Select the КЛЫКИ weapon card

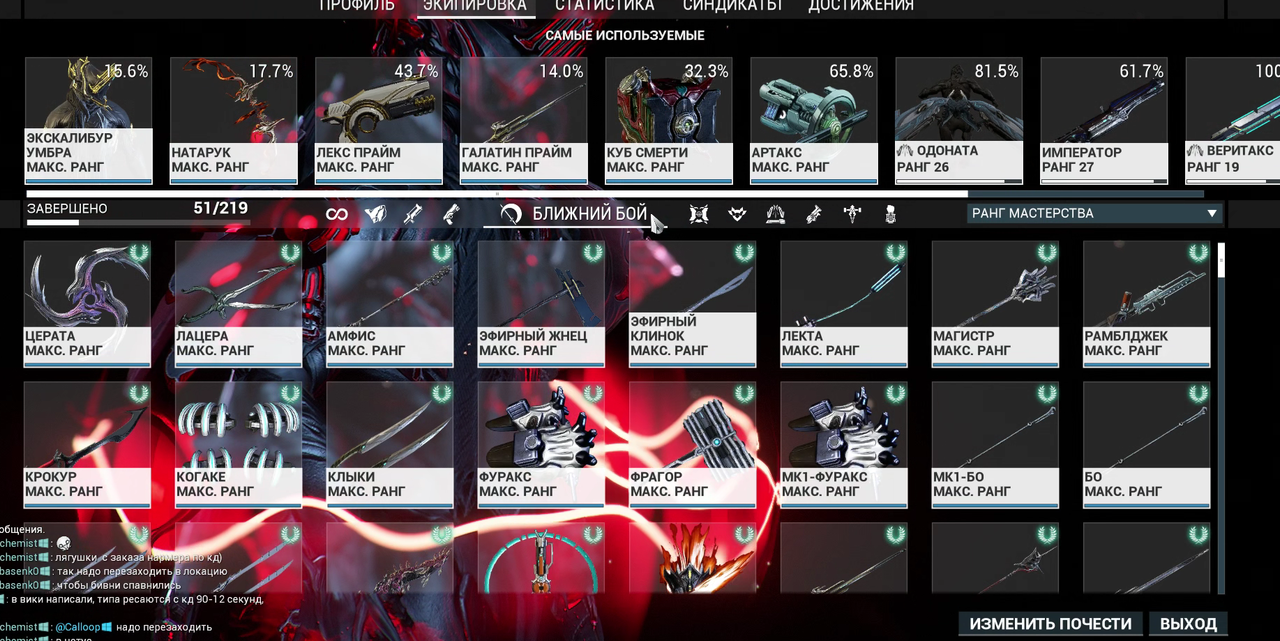pyautogui.click(x=390, y=445)
